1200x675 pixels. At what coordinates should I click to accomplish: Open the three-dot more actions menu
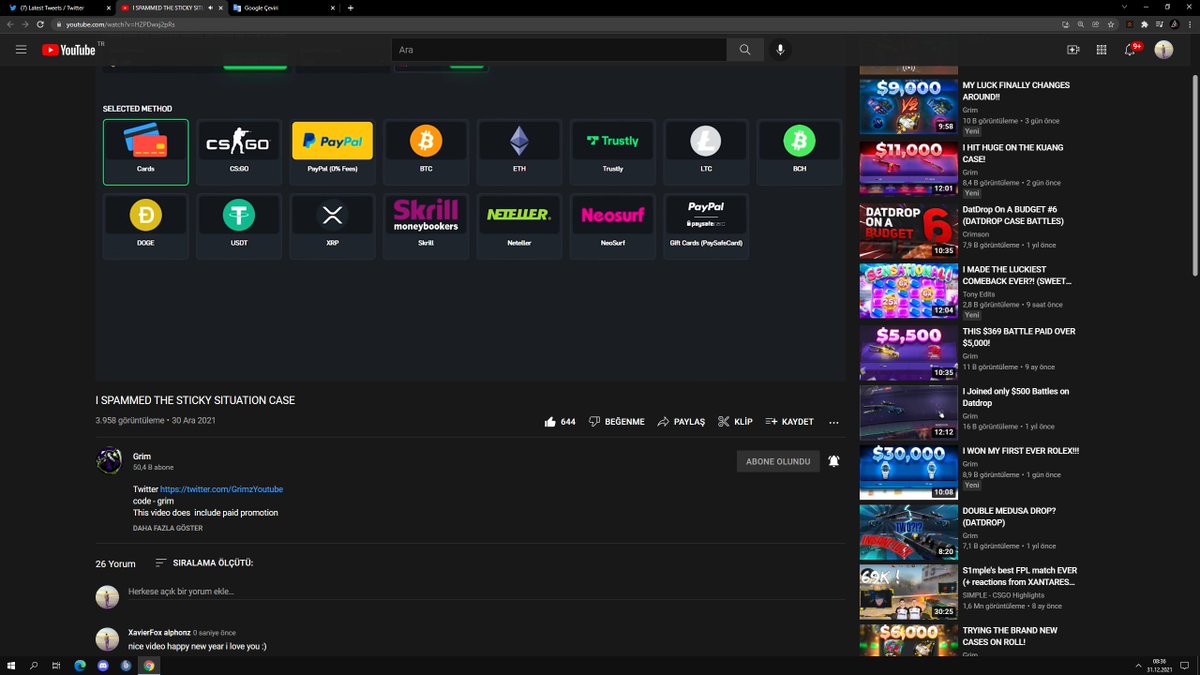tap(833, 422)
